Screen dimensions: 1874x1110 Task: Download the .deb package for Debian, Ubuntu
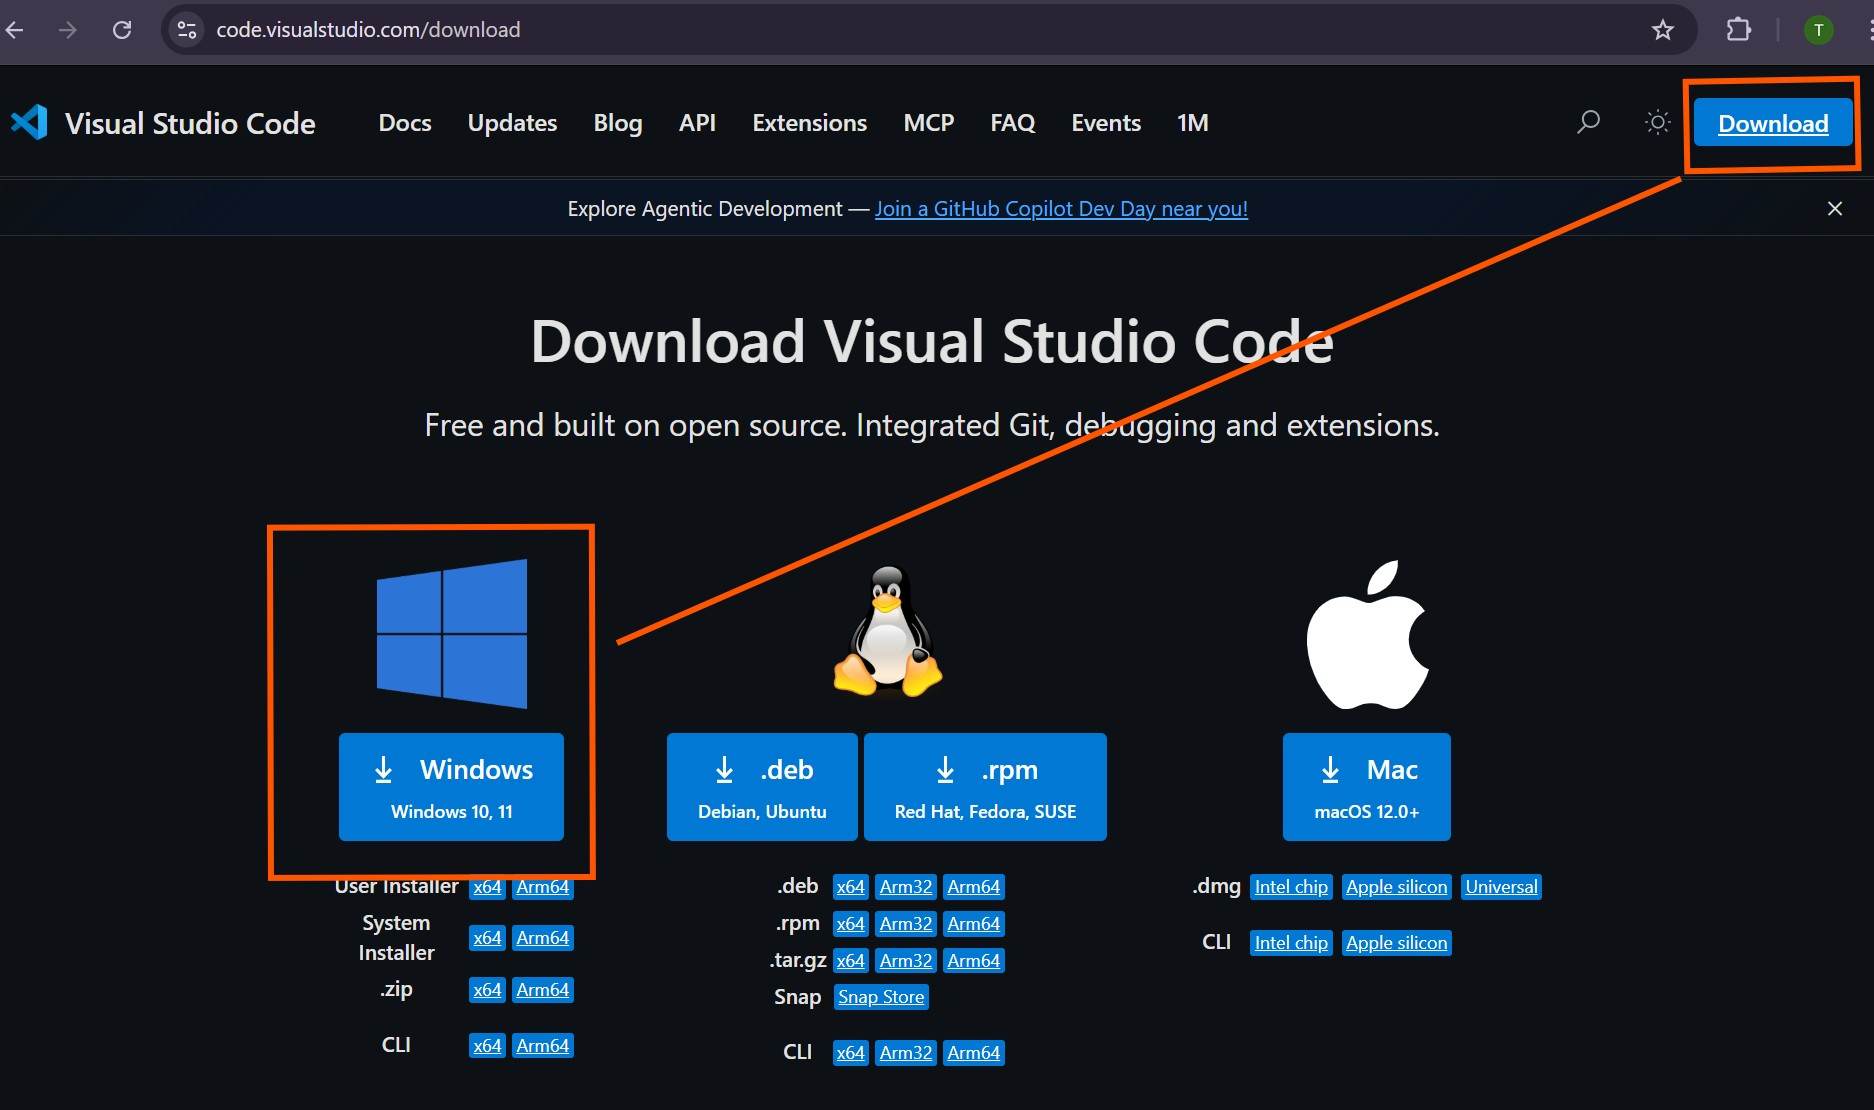click(762, 787)
